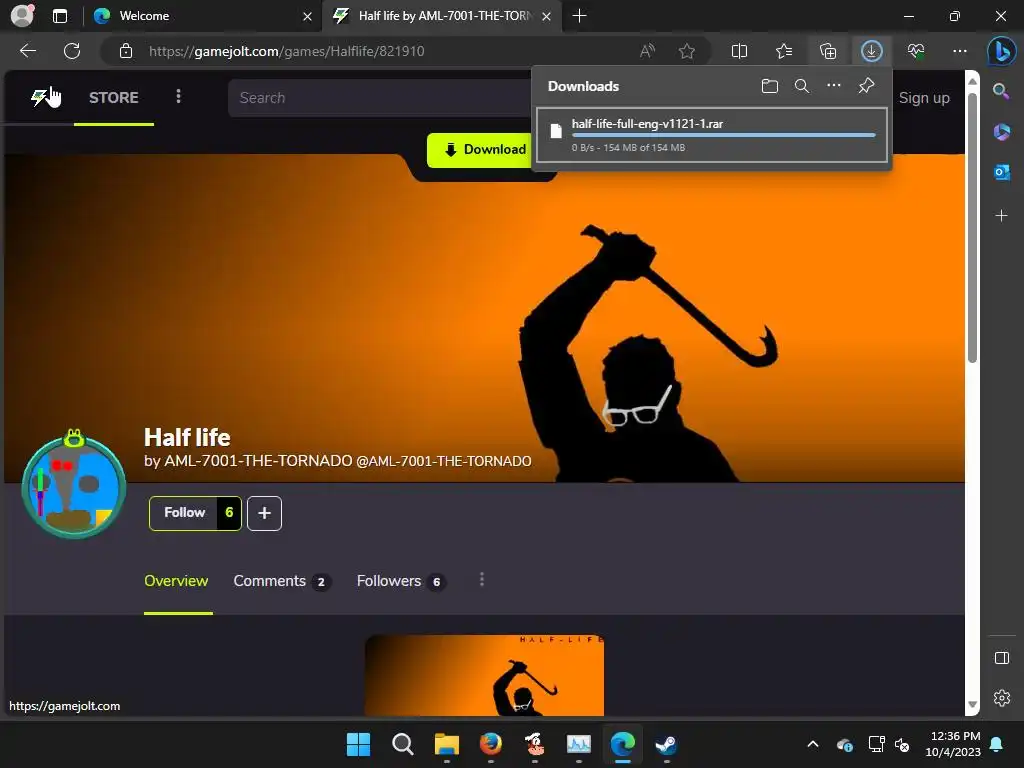Open File Explorer from taskbar
The image size is (1024, 768).
(x=447, y=744)
